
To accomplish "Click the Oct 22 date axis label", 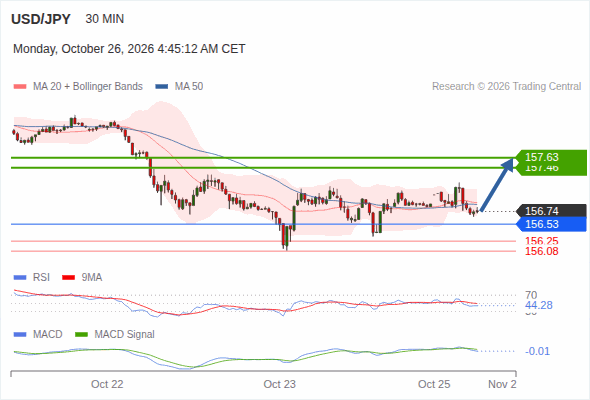I will point(107,384).
